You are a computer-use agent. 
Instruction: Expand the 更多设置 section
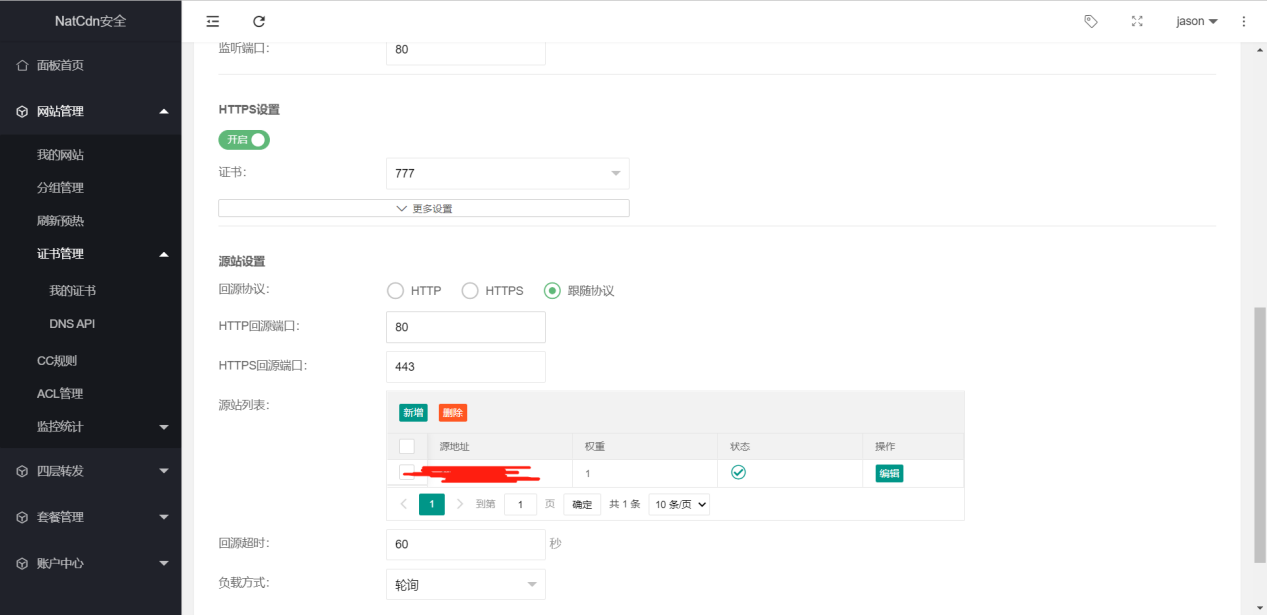point(424,208)
